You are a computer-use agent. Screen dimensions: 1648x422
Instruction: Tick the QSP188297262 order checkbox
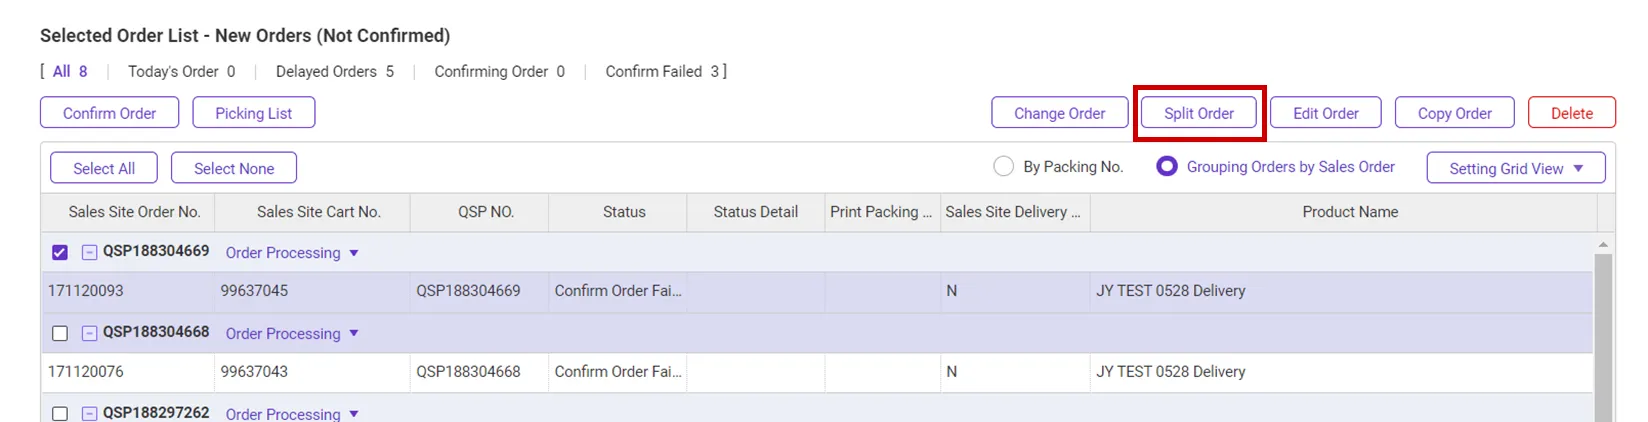[60, 413]
